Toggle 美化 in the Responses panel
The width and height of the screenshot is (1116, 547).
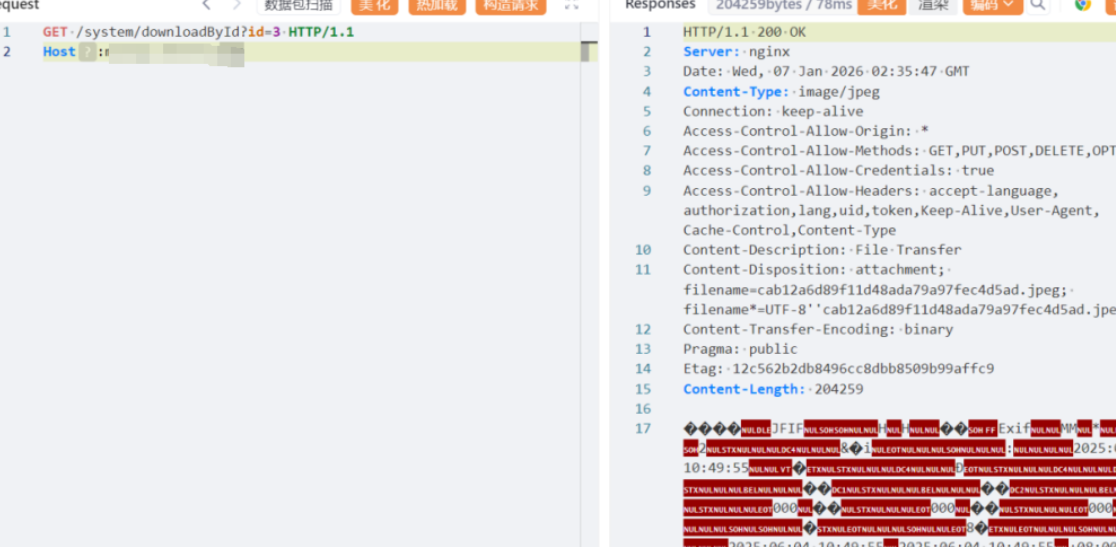click(881, 5)
